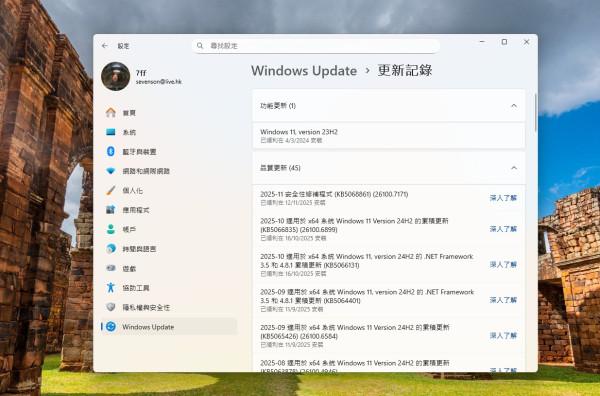600x396 pixels.
Task: Click the 帳戶 sidebar label
Action: pos(129,230)
